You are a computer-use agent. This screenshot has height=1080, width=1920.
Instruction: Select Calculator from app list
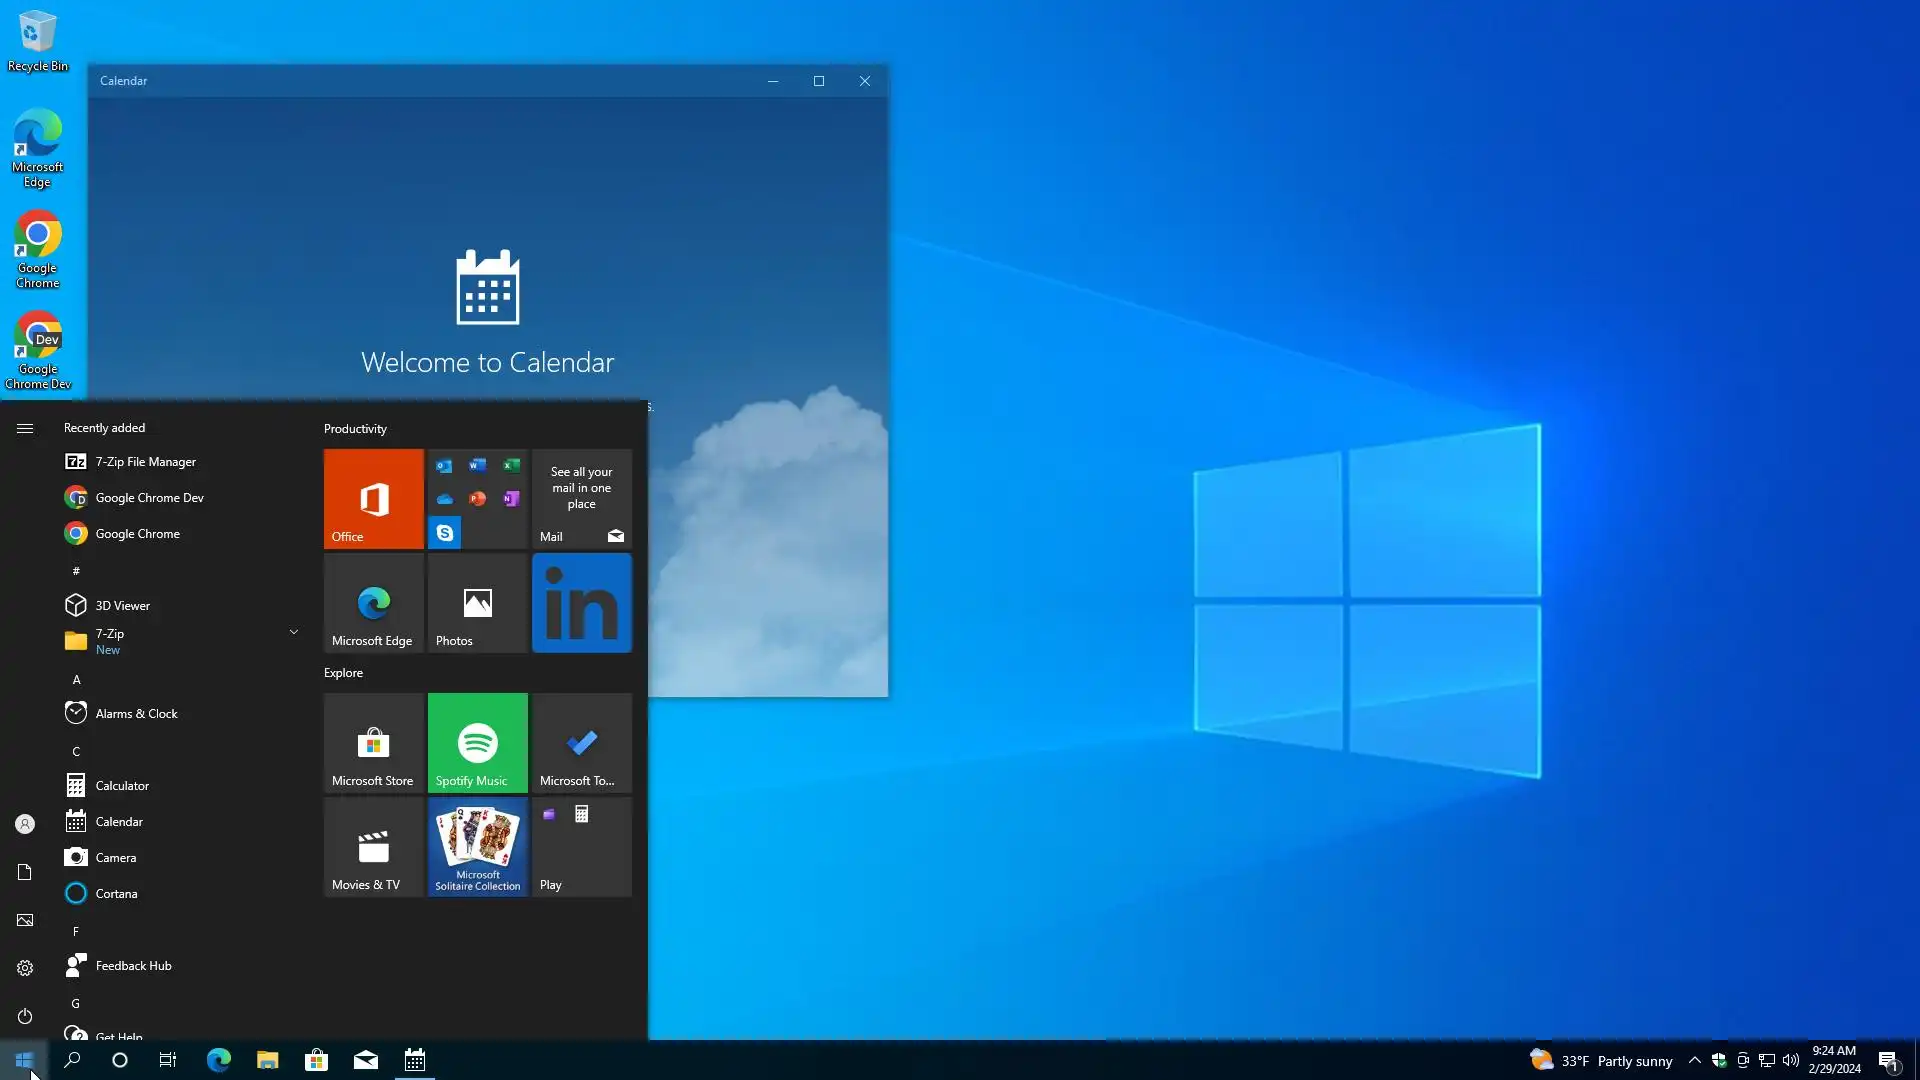click(122, 786)
